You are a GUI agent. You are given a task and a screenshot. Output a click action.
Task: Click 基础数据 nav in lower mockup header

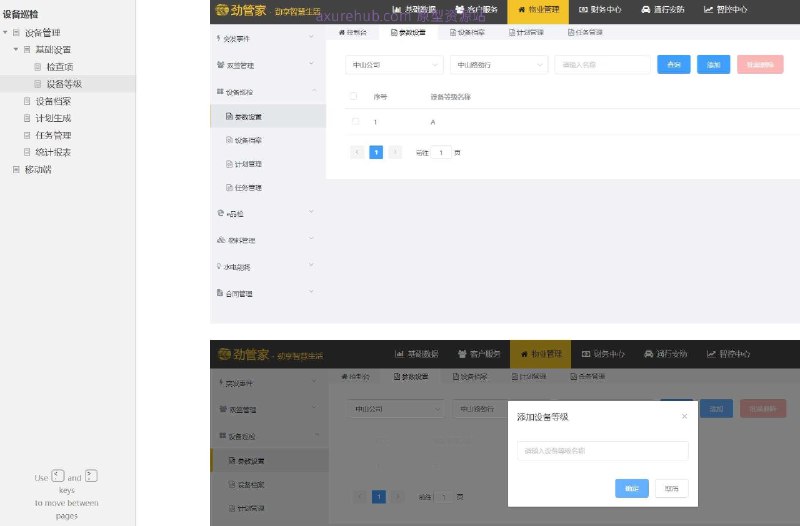point(417,354)
